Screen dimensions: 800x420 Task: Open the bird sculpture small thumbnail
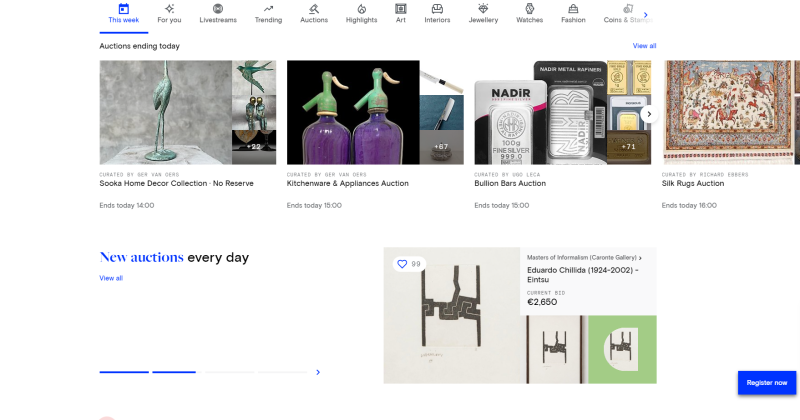tap(254, 77)
